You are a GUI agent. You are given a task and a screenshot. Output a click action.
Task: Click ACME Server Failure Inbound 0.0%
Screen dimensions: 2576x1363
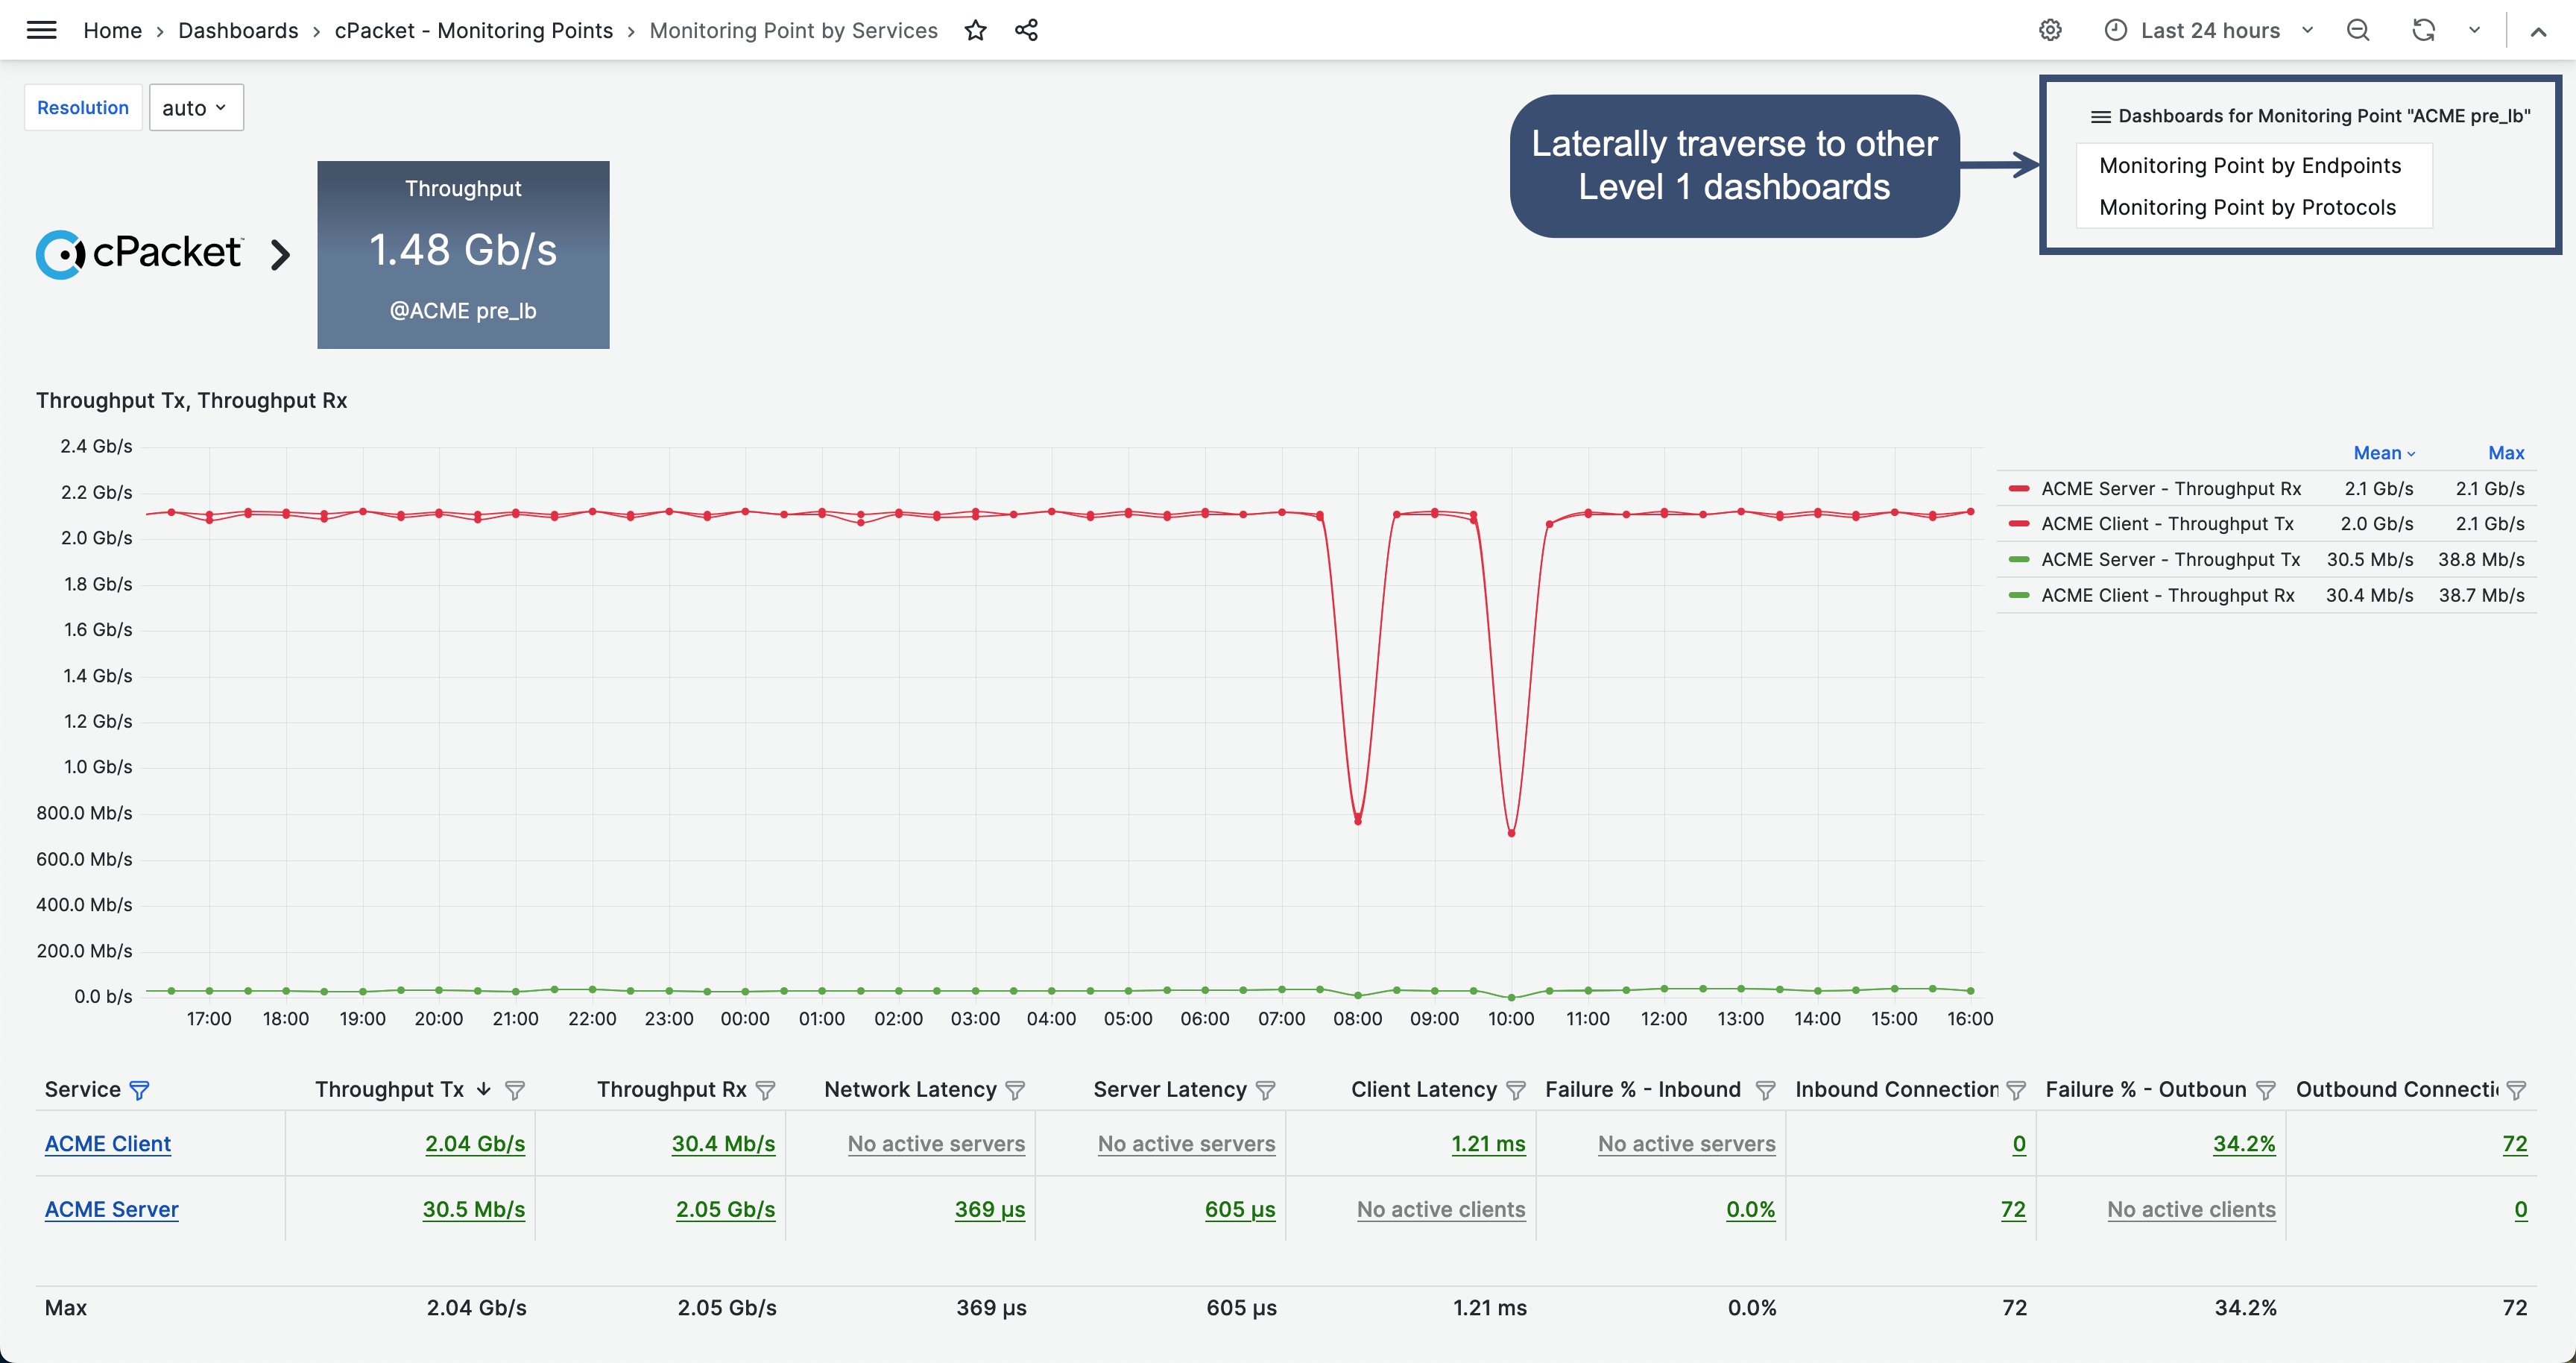[1750, 1209]
